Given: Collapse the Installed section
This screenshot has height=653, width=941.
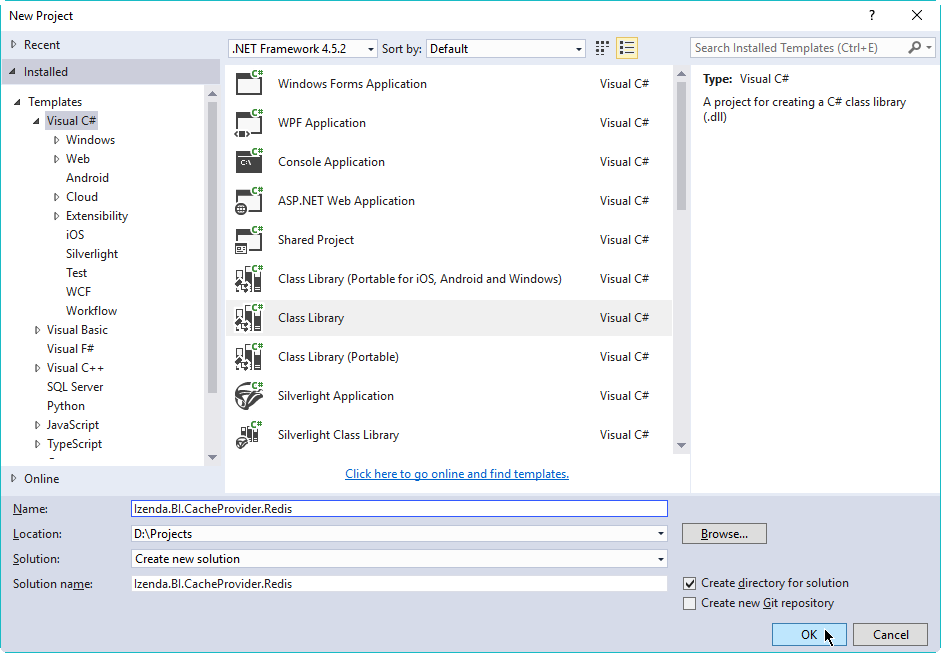Looking at the screenshot, I should (13, 71).
